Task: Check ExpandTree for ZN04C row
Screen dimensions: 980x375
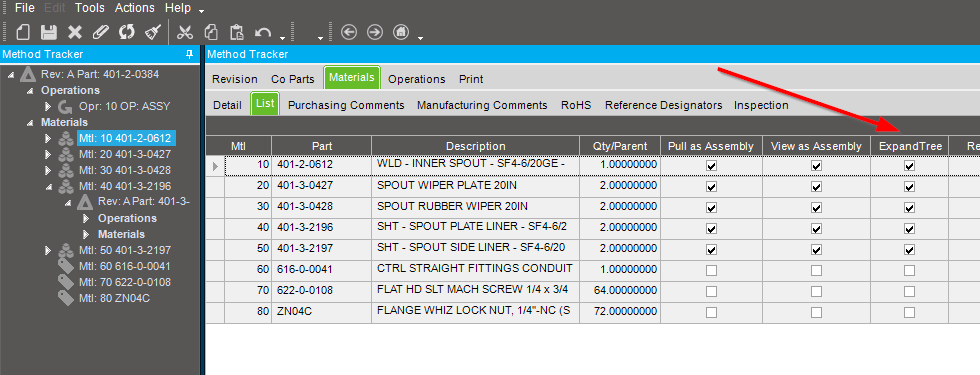Action: [x=909, y=312]
